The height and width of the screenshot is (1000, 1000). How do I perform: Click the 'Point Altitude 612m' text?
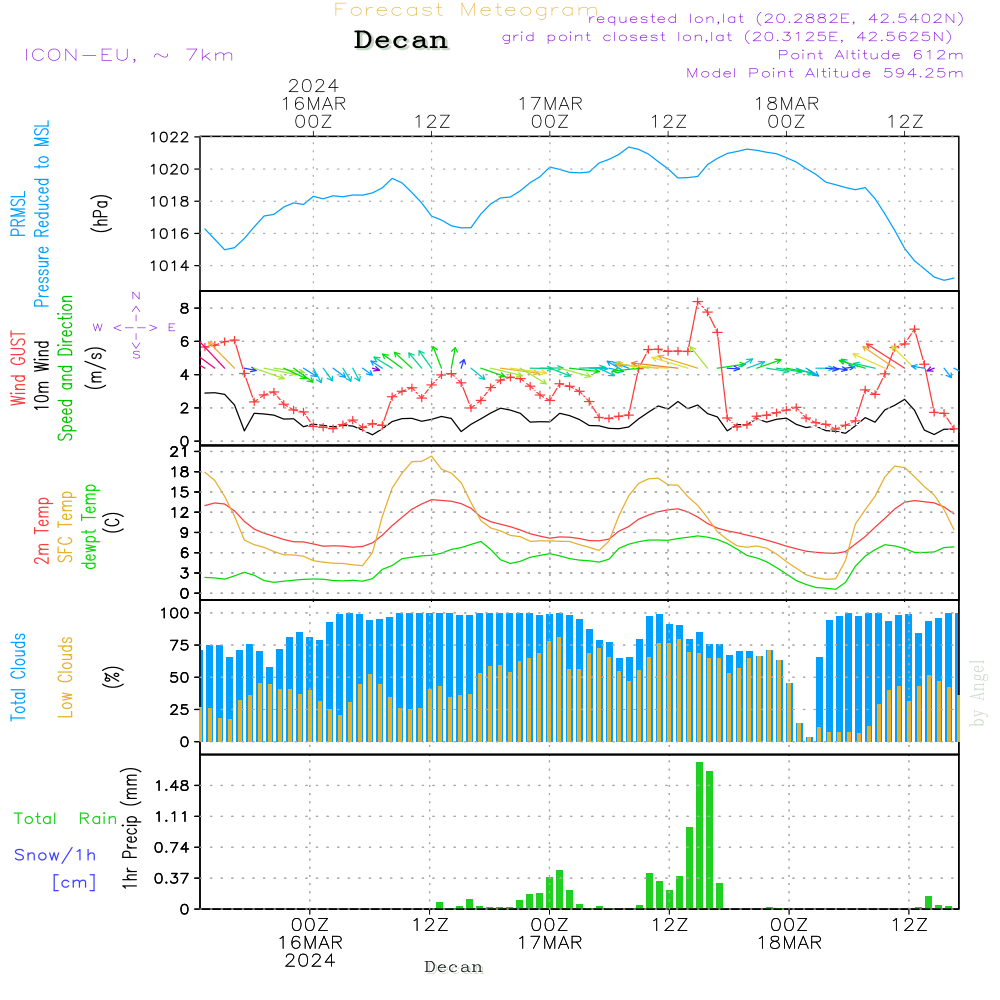click(871, 55)
